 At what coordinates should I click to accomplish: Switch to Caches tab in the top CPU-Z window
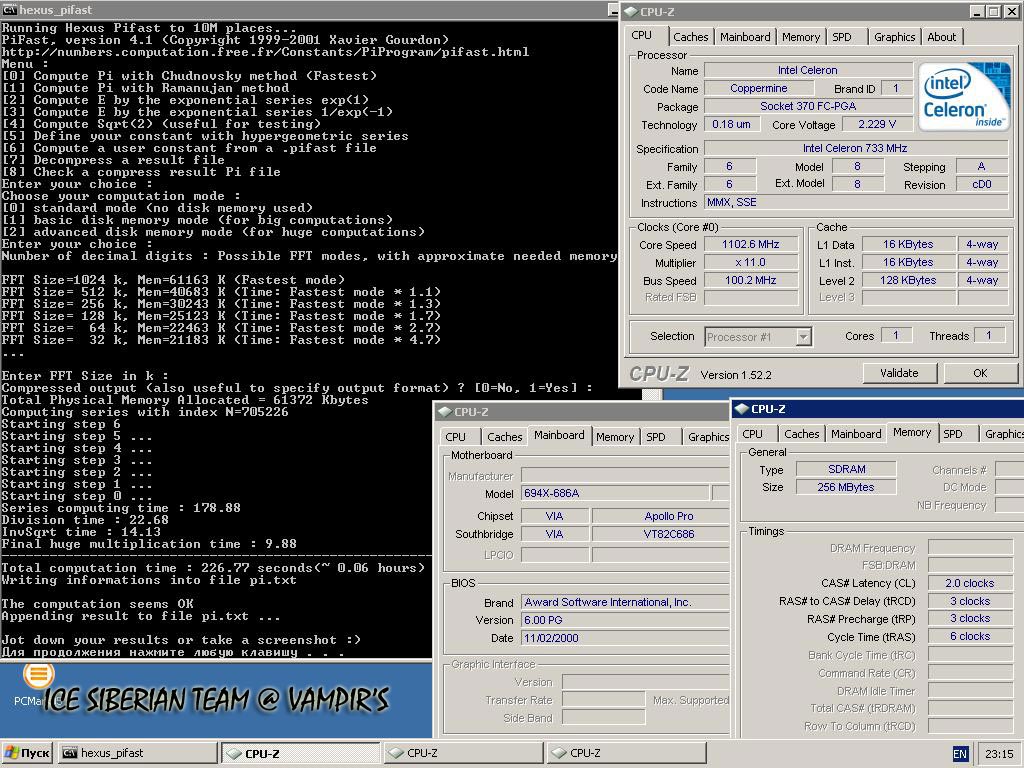(690, 37)
